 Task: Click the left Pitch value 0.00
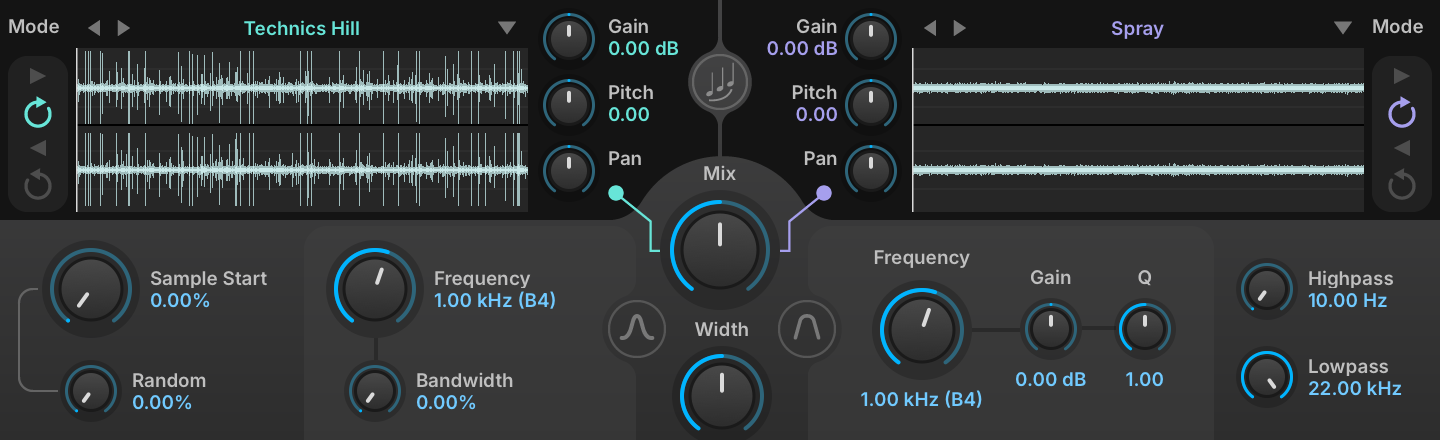coord(629,114)
